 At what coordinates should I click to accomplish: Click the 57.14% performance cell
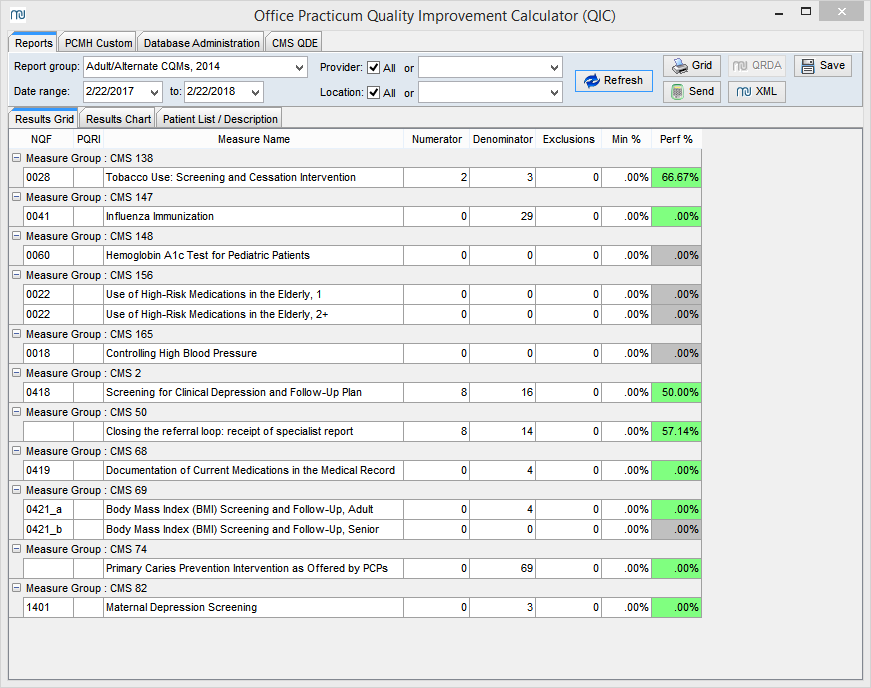coord(676,431)
